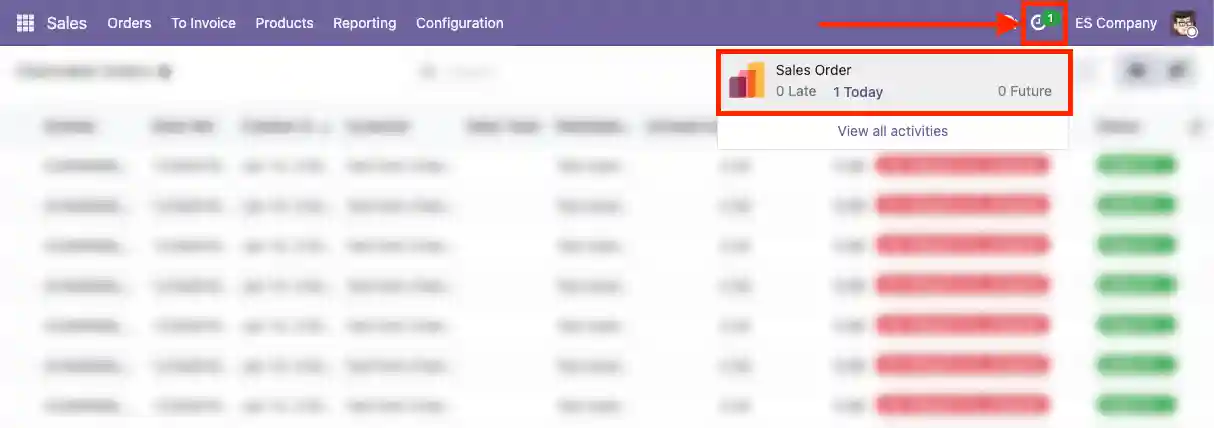The height and width of the screenshot is (428, 1214).
Task: Expand the Orders menu
Action: [129, 23]
